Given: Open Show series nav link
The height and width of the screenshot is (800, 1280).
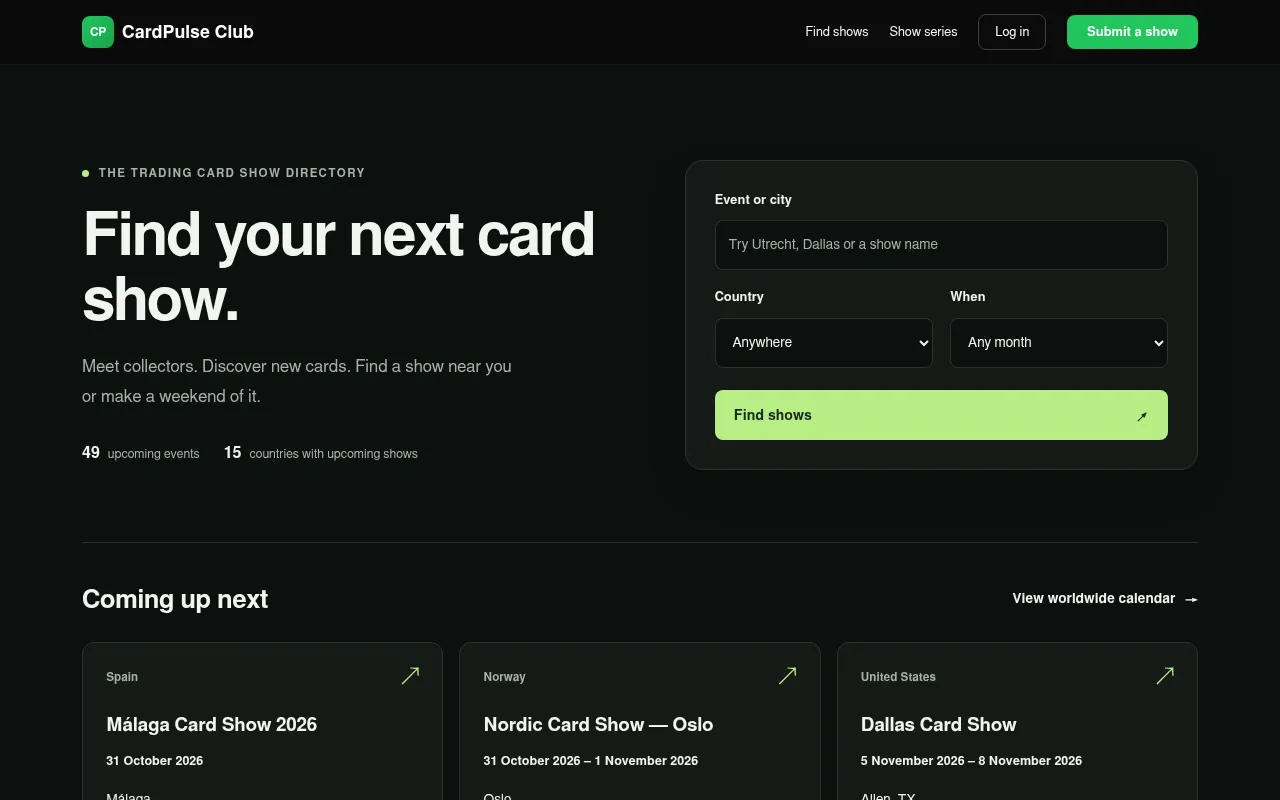Looking at the screenshot, I should click(x=923, y=32).
